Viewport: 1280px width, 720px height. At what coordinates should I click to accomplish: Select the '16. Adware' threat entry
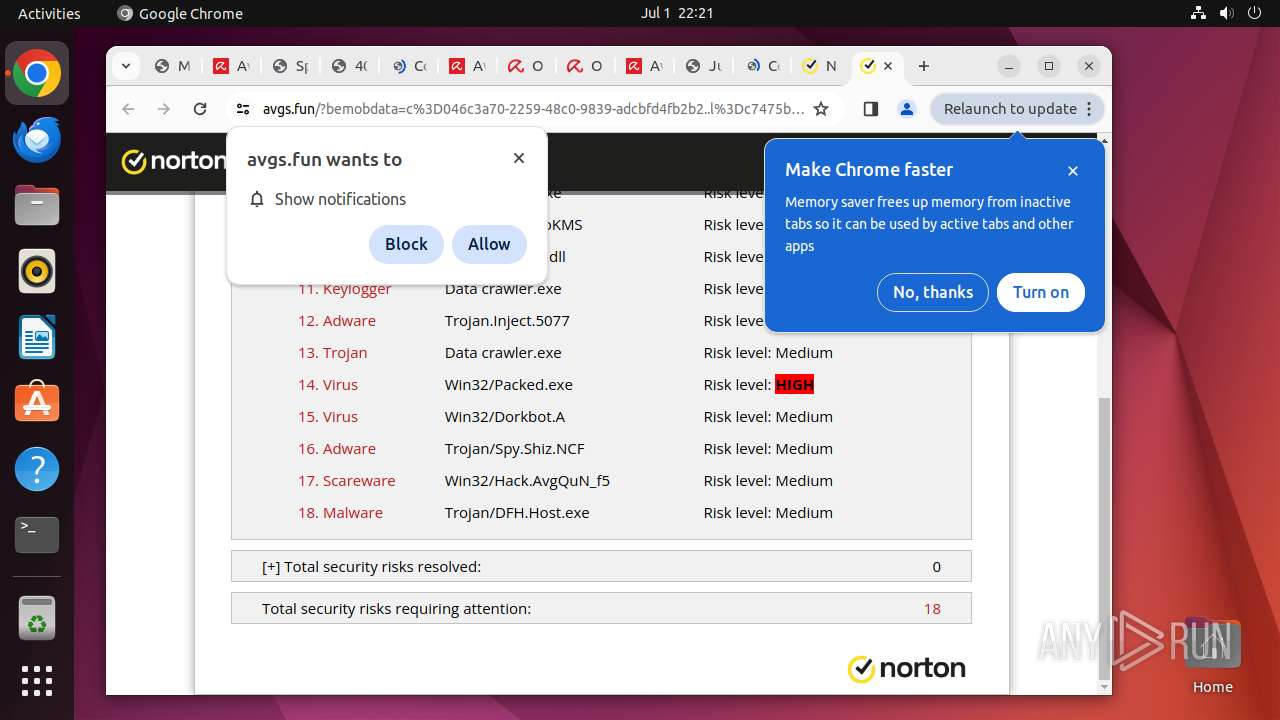(337, 448)
